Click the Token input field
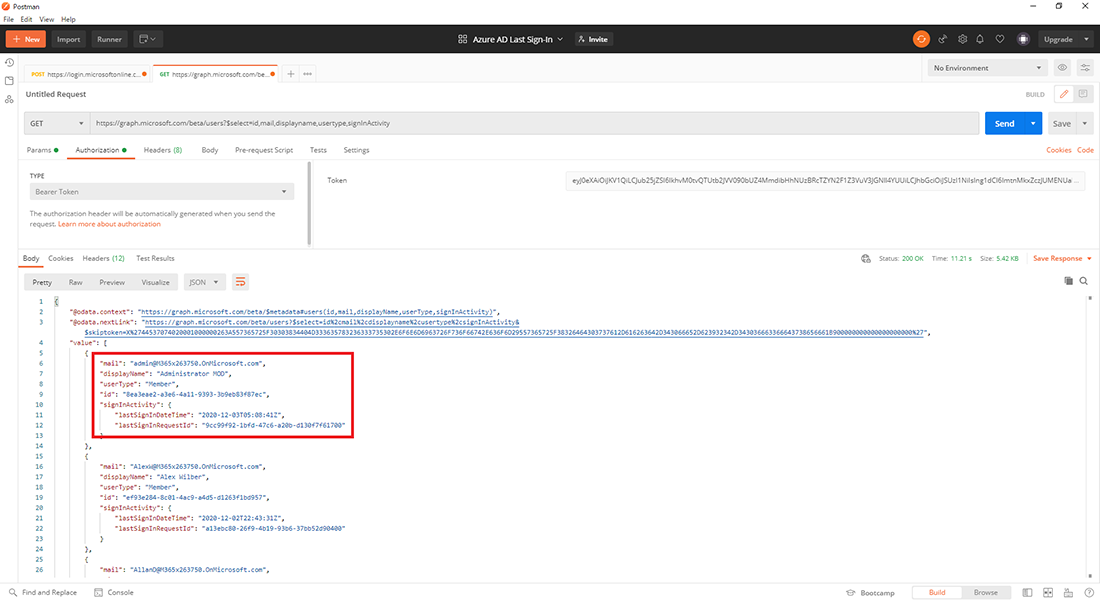The width and height of the screenshot is (1100, 602). click(825, 181)
